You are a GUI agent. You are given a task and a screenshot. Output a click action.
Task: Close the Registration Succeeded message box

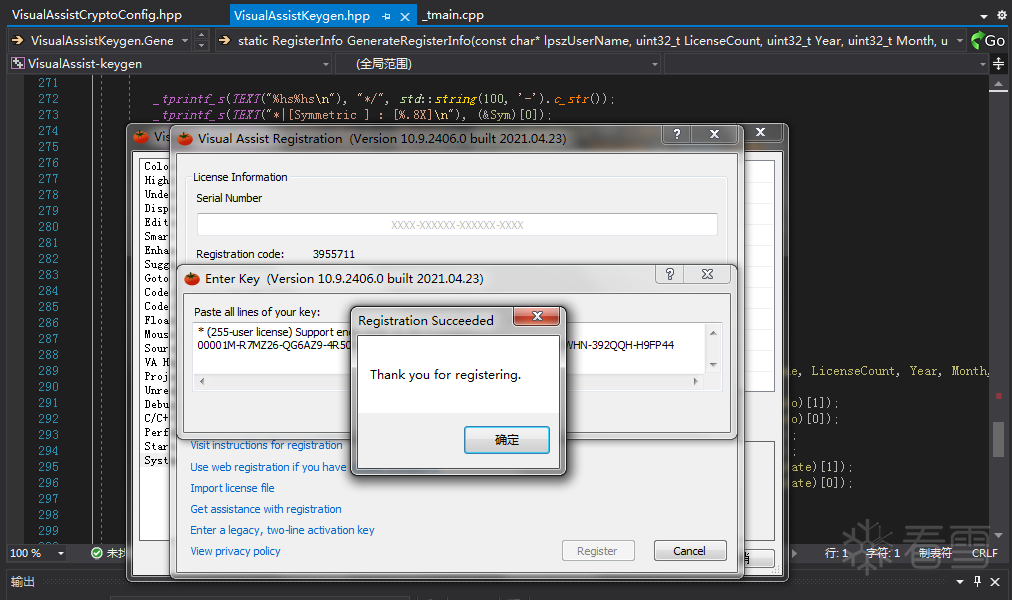537,315
